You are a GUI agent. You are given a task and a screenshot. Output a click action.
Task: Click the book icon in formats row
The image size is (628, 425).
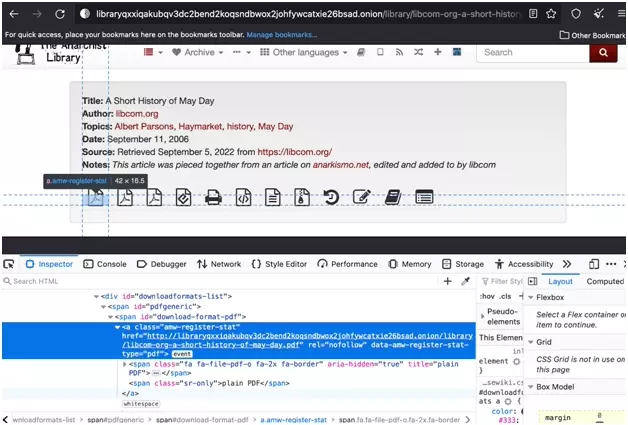click(x=393, y=197)
